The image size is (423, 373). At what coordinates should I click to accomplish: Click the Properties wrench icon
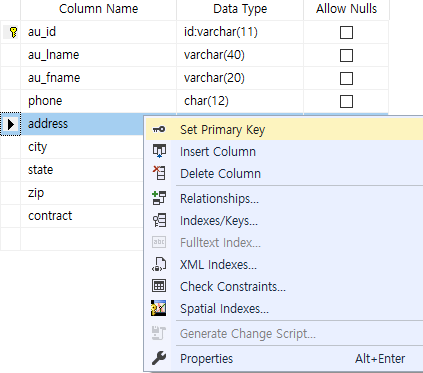[159, 358]
